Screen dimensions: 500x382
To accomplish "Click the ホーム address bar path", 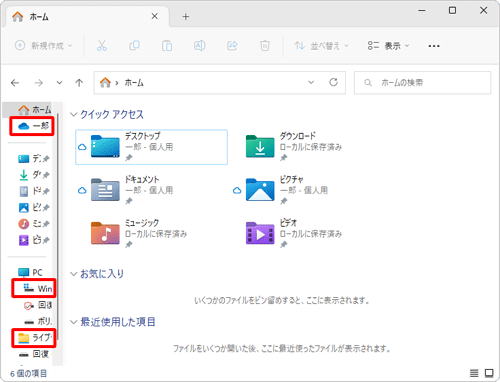I will (x=134, y=83).
